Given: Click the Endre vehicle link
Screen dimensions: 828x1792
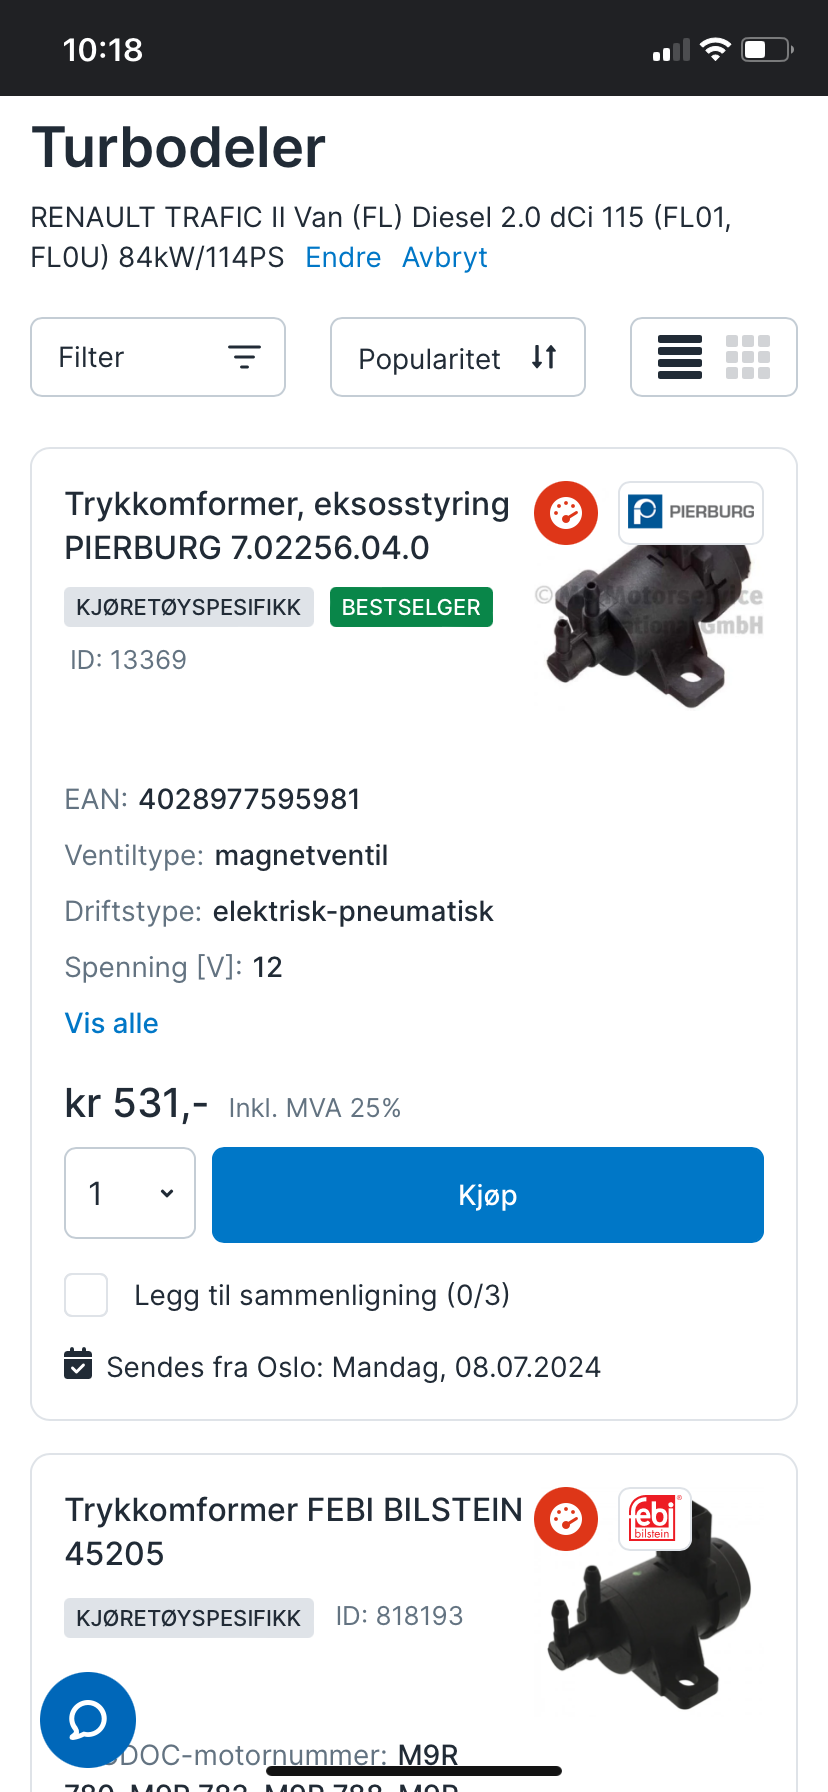Looking at the screenshot, I should pos(343,257).
